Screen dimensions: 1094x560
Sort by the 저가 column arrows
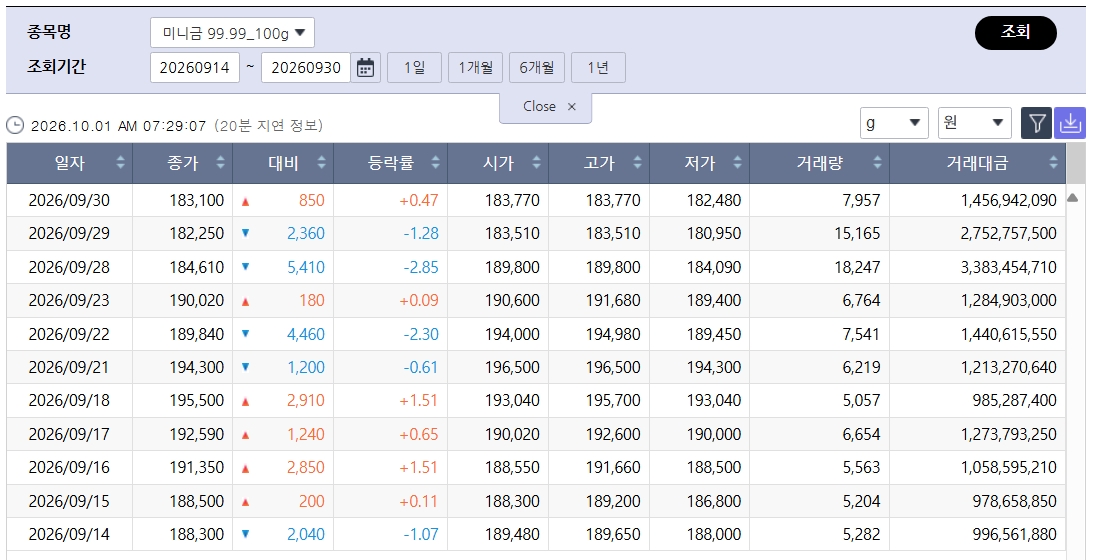737,162
